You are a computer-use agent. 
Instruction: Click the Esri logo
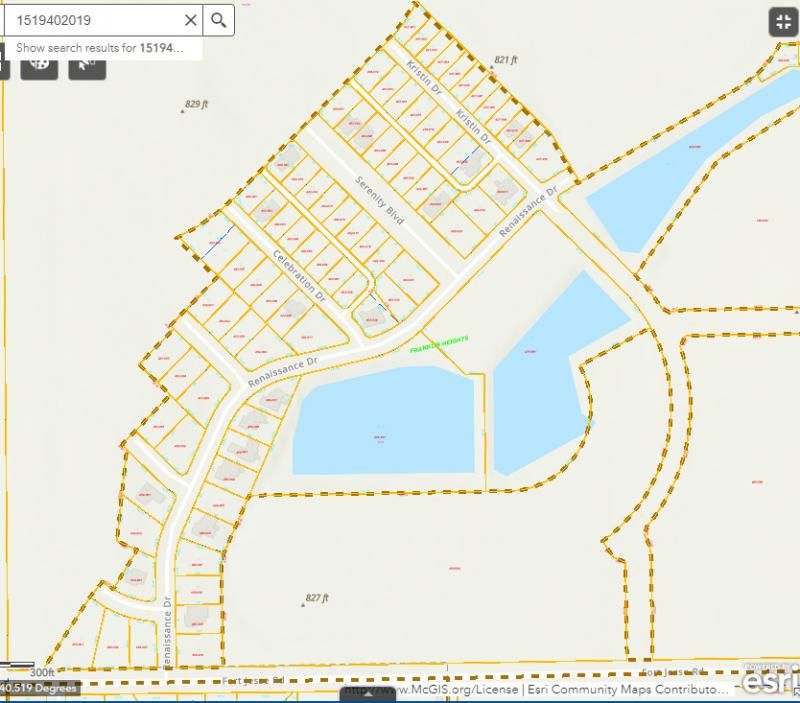click(768, 682)
